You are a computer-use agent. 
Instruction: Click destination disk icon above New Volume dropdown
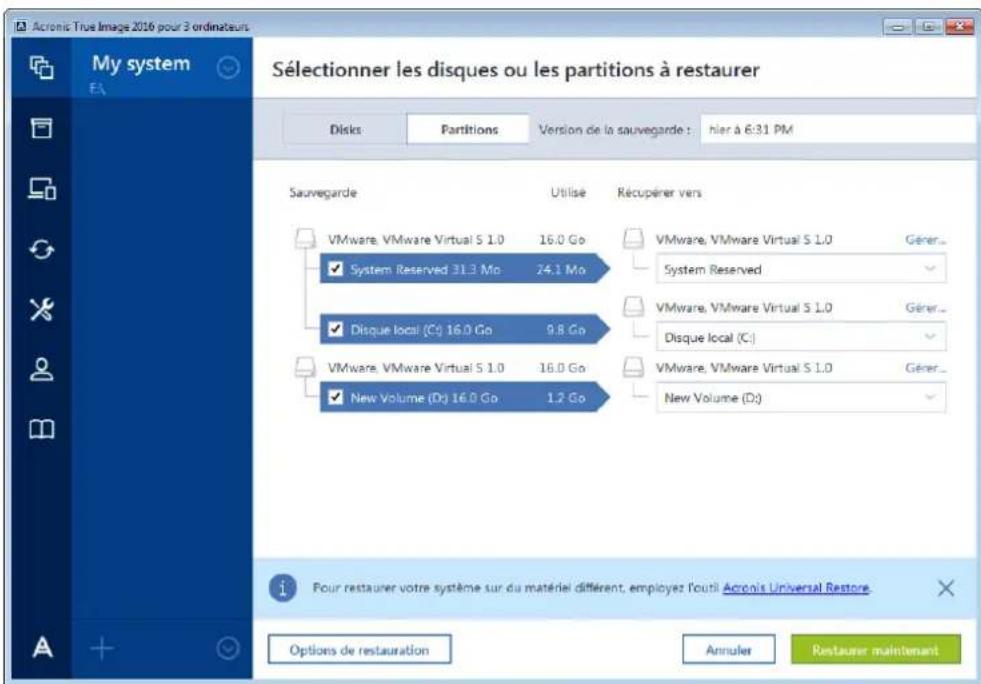(633, 367)
